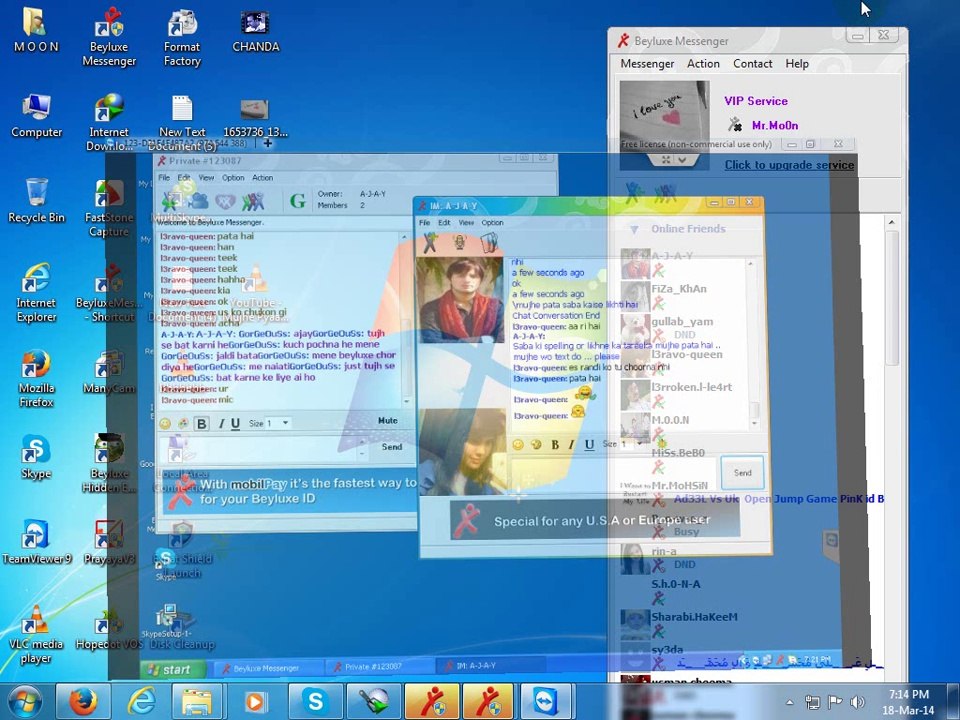Toggle Bold in IM A-J-A-Y window

(555, 444)
